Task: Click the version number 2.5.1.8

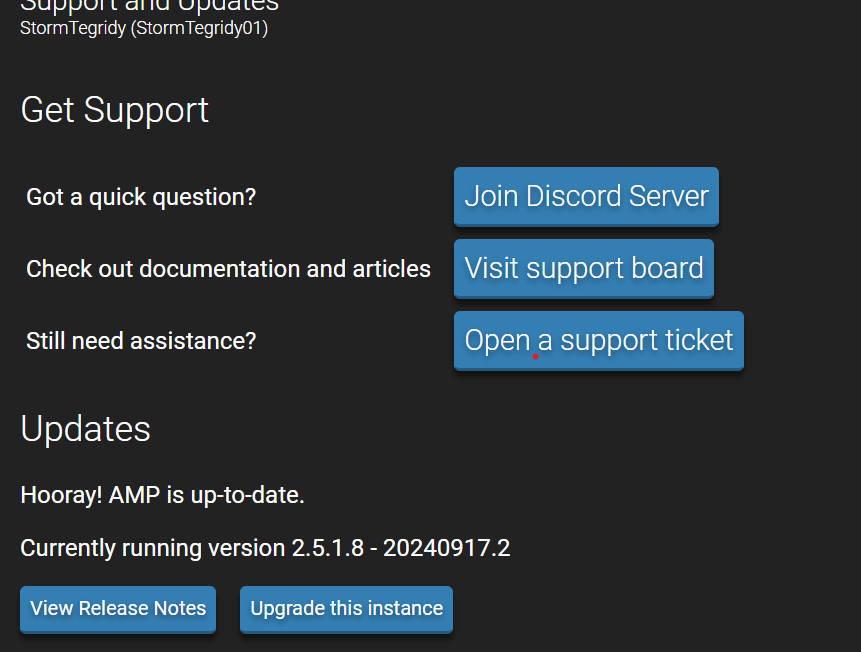Action: point(328,548)
